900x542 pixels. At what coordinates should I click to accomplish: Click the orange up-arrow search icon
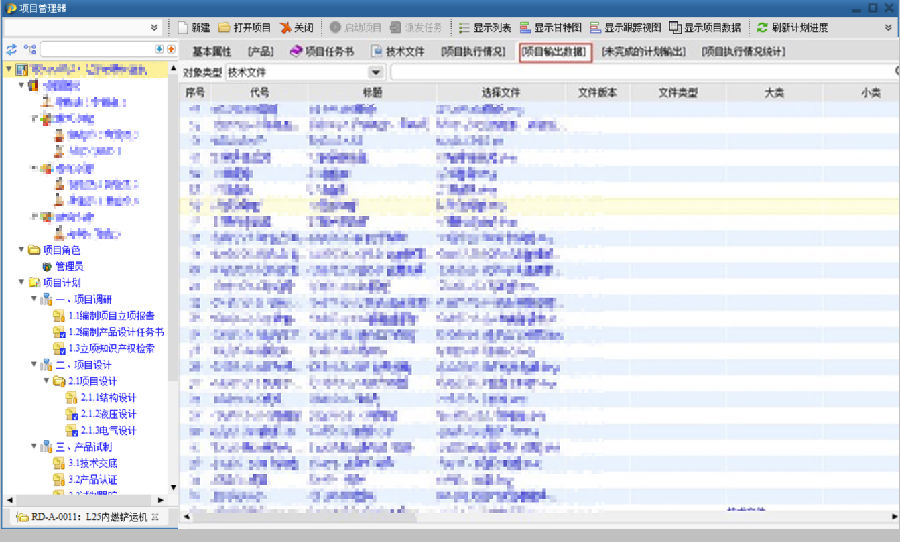tap(170, 50)
